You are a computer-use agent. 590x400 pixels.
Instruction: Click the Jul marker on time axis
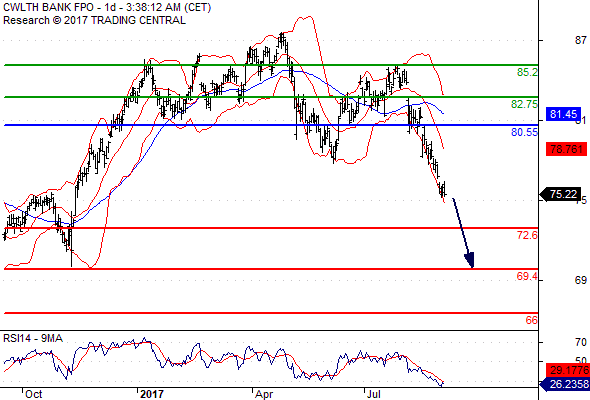click(x=374, y=394)
